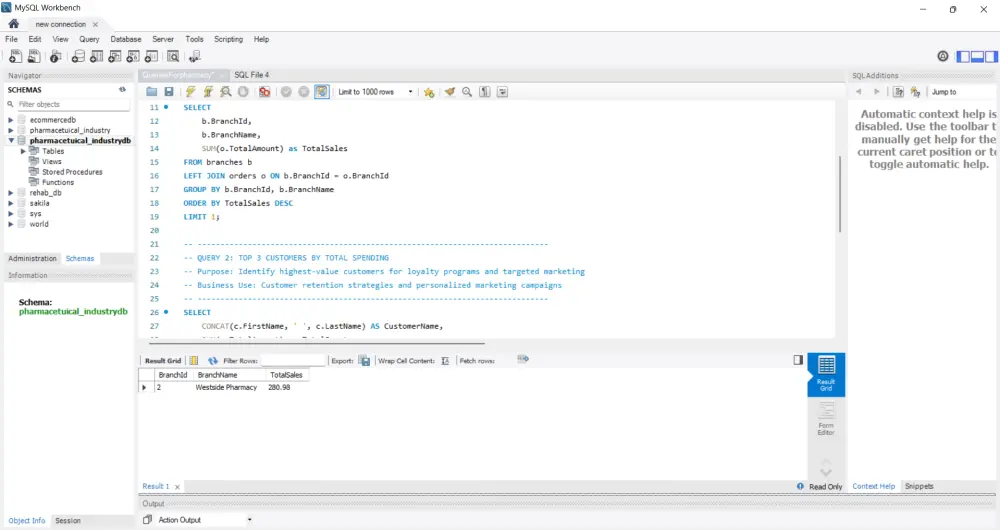Refresh the schemas list

point(122,90)
